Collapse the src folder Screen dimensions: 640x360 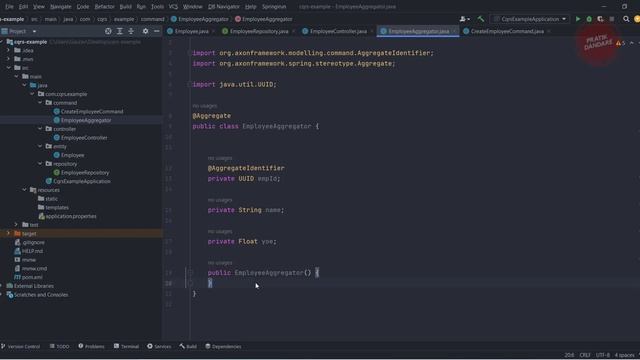coord(8,68)
